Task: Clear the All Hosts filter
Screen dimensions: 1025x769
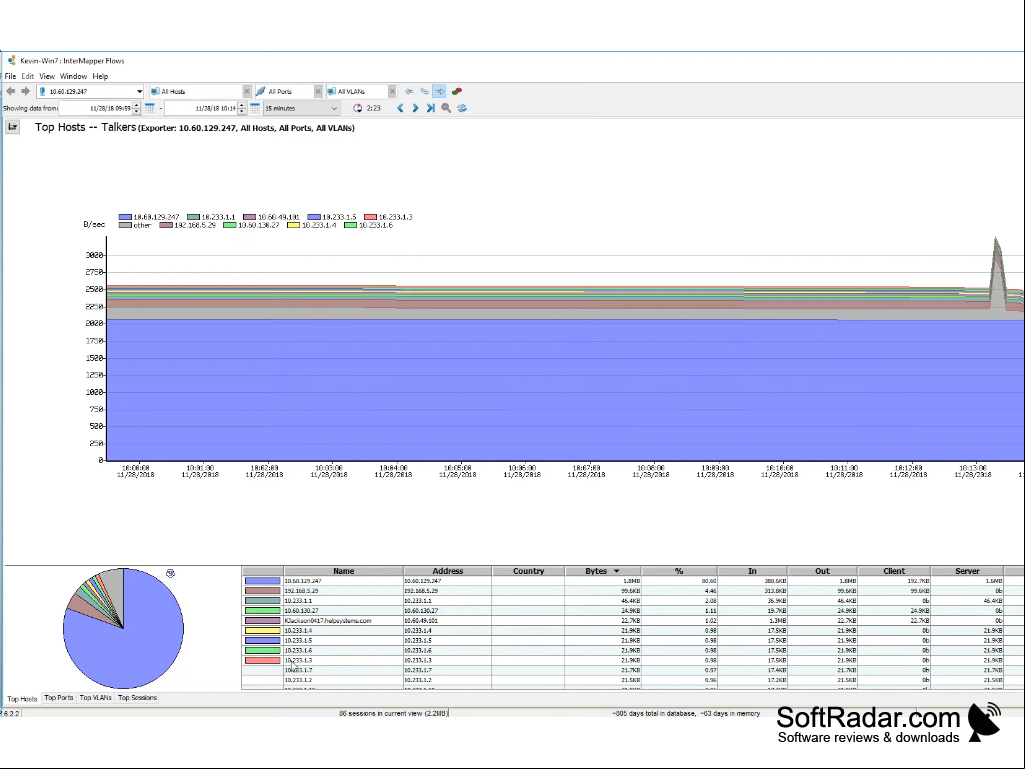Action: click(x=246, y=92)
